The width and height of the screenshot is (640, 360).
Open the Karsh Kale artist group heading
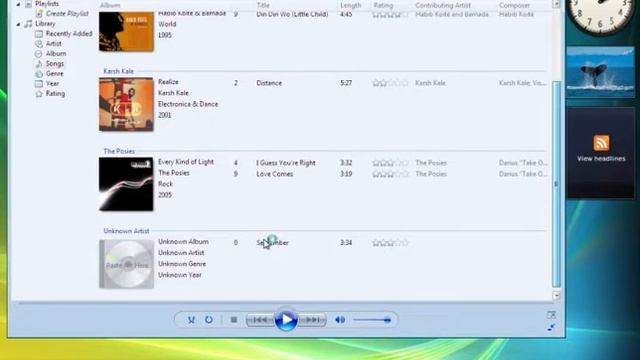[x=118, y=71]
